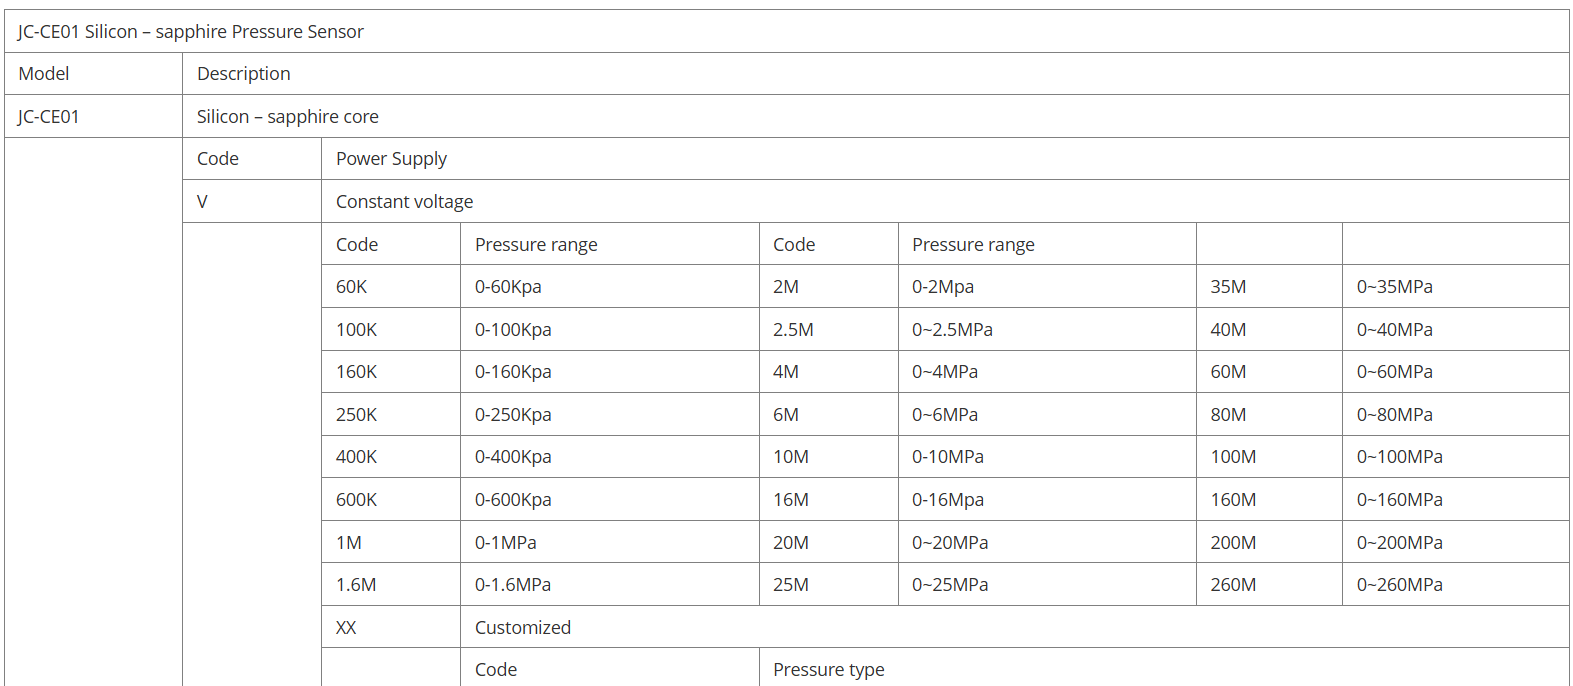Click the 'Power Supply' header cell

click(391, 159)
